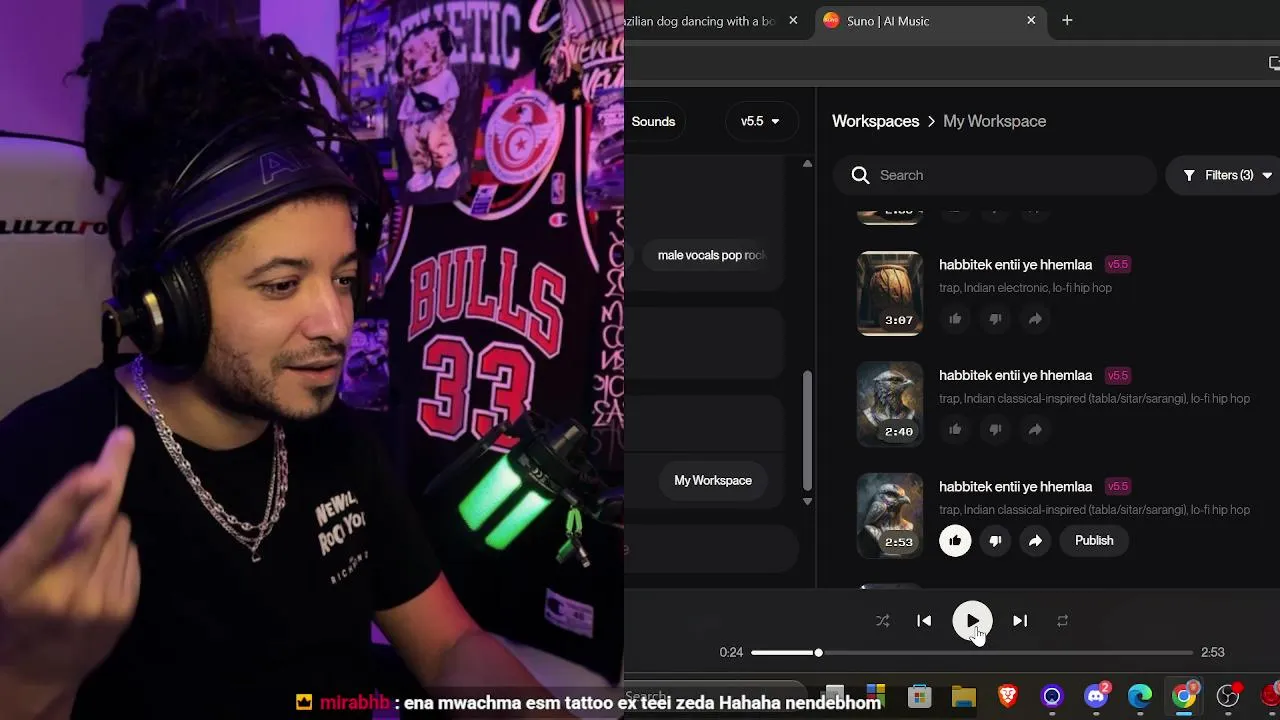Toggle like on the 2:53 song

click(x=955, y=541)
